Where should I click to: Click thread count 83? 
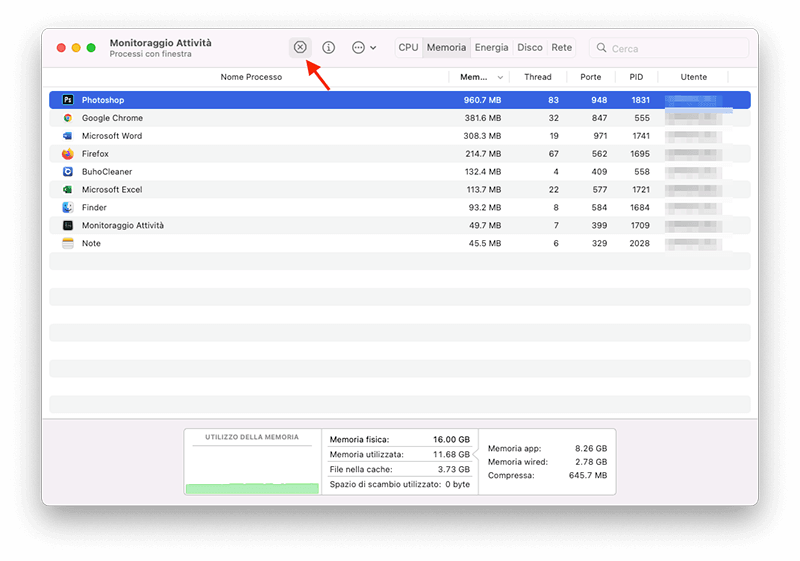click(554, 100)
